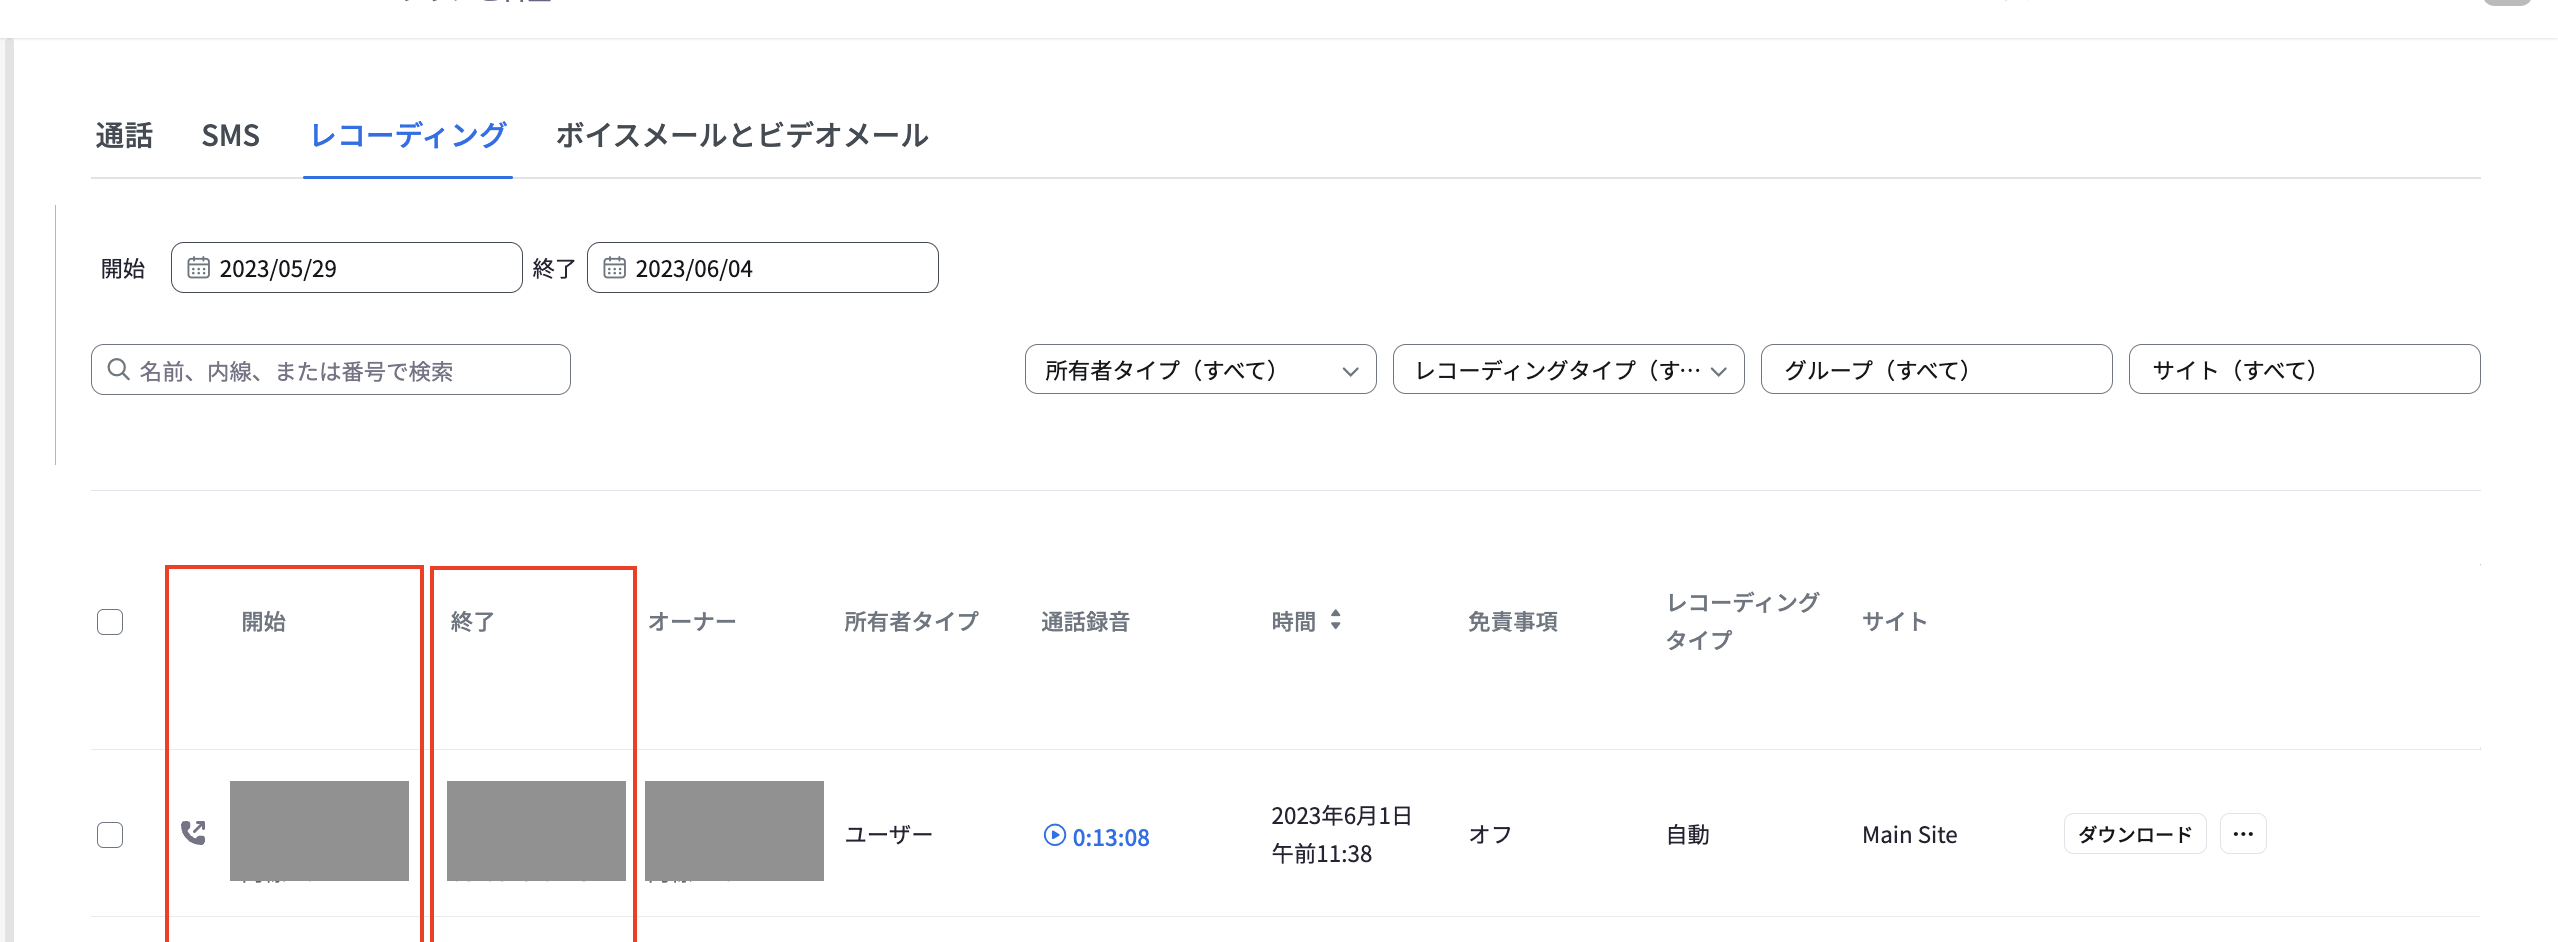Click the オーナー column header
This screenshot has width=2558, height=942.
pos(692,622)
